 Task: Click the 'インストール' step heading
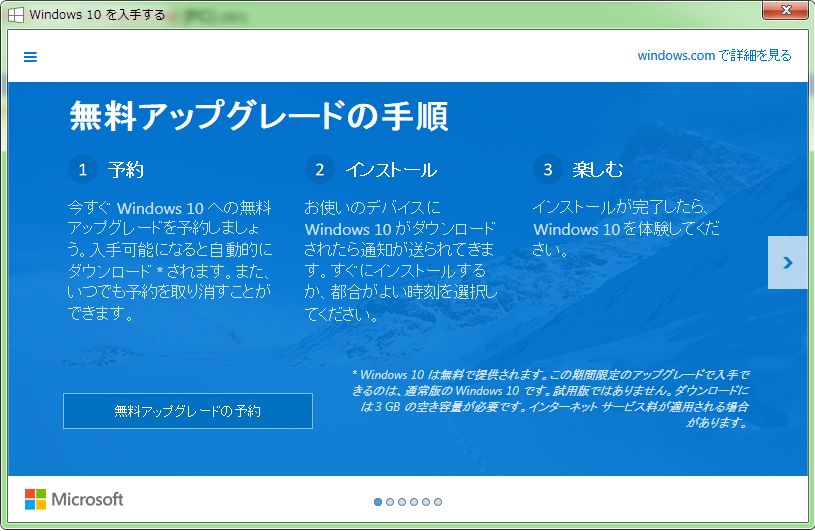coord(391,170)
